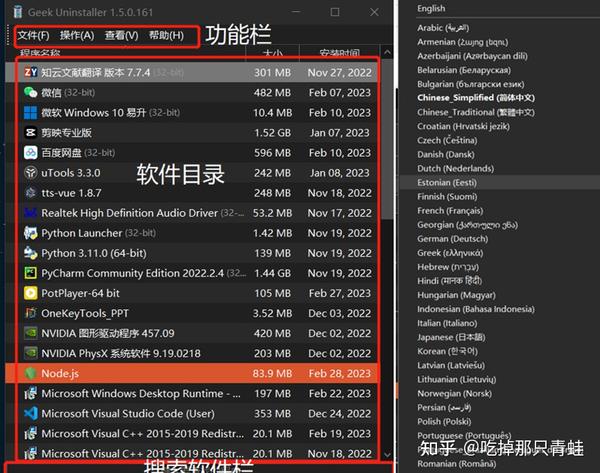This screenshot has height=473, width=600.
Task: Select Dutch (Nederlands) language
Action: point(455,169)
